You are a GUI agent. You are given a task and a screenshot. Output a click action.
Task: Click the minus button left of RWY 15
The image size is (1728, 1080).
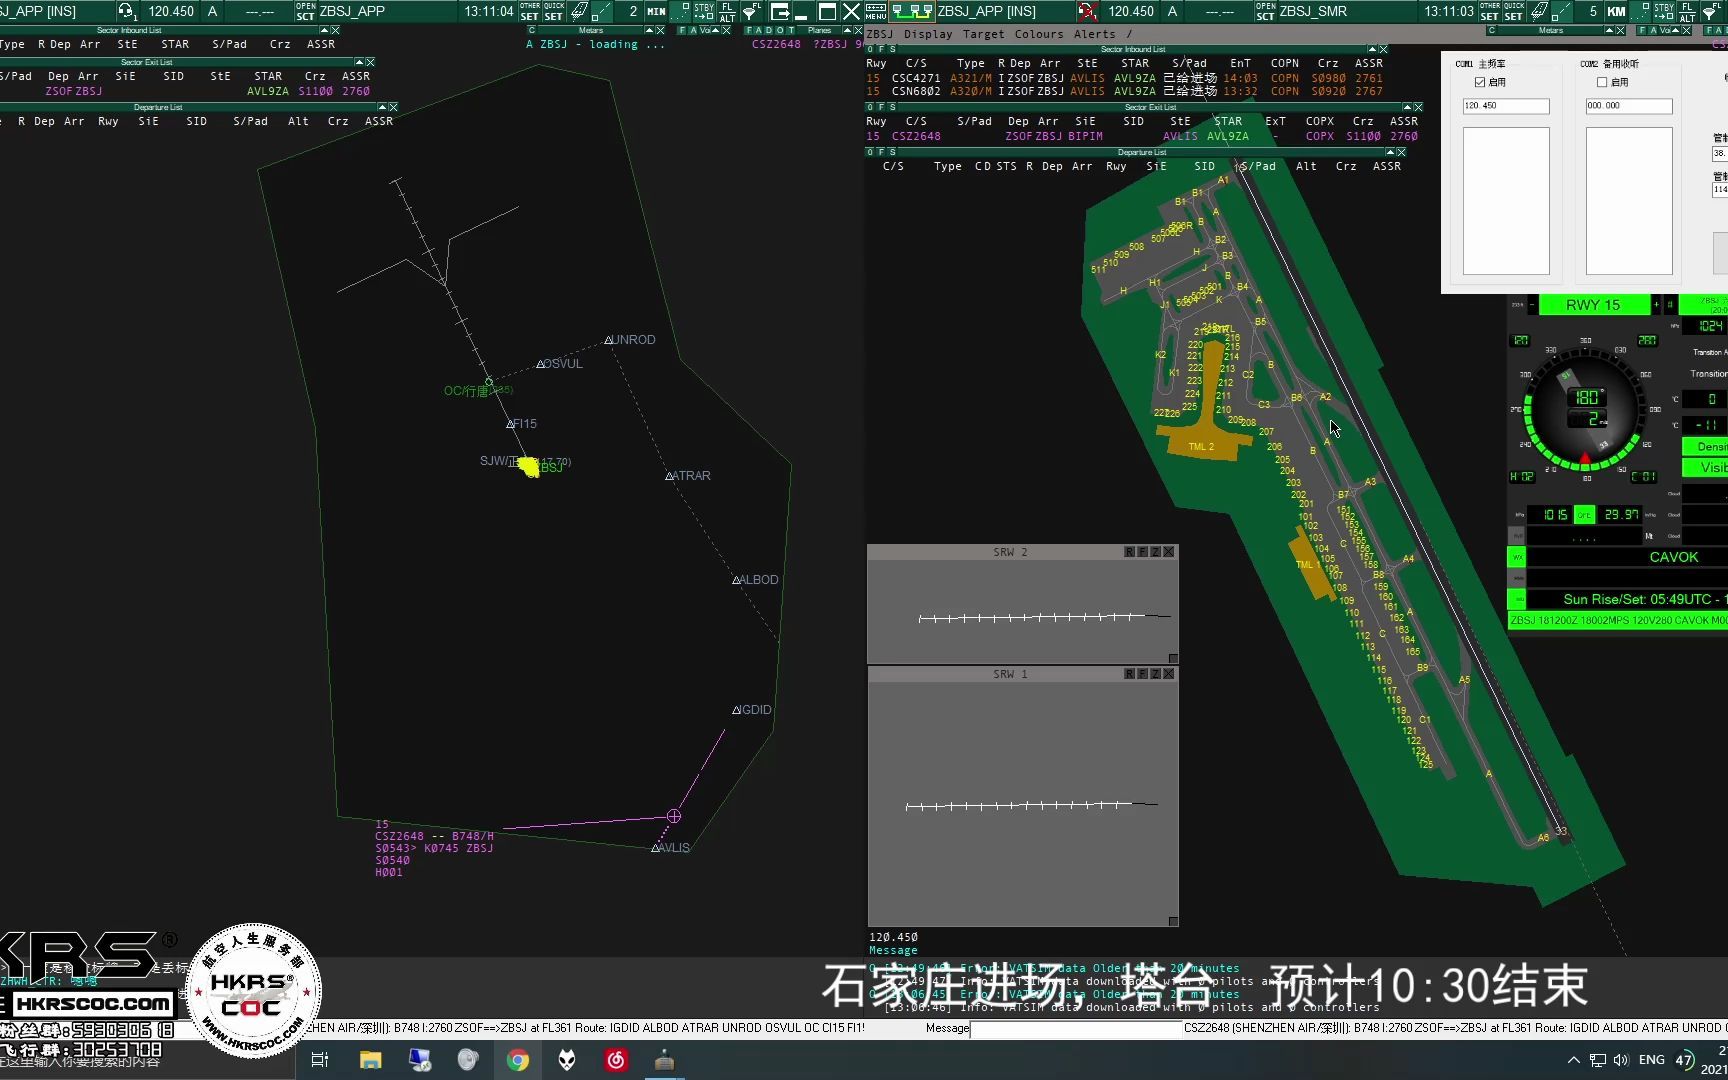click(1531, 305)
